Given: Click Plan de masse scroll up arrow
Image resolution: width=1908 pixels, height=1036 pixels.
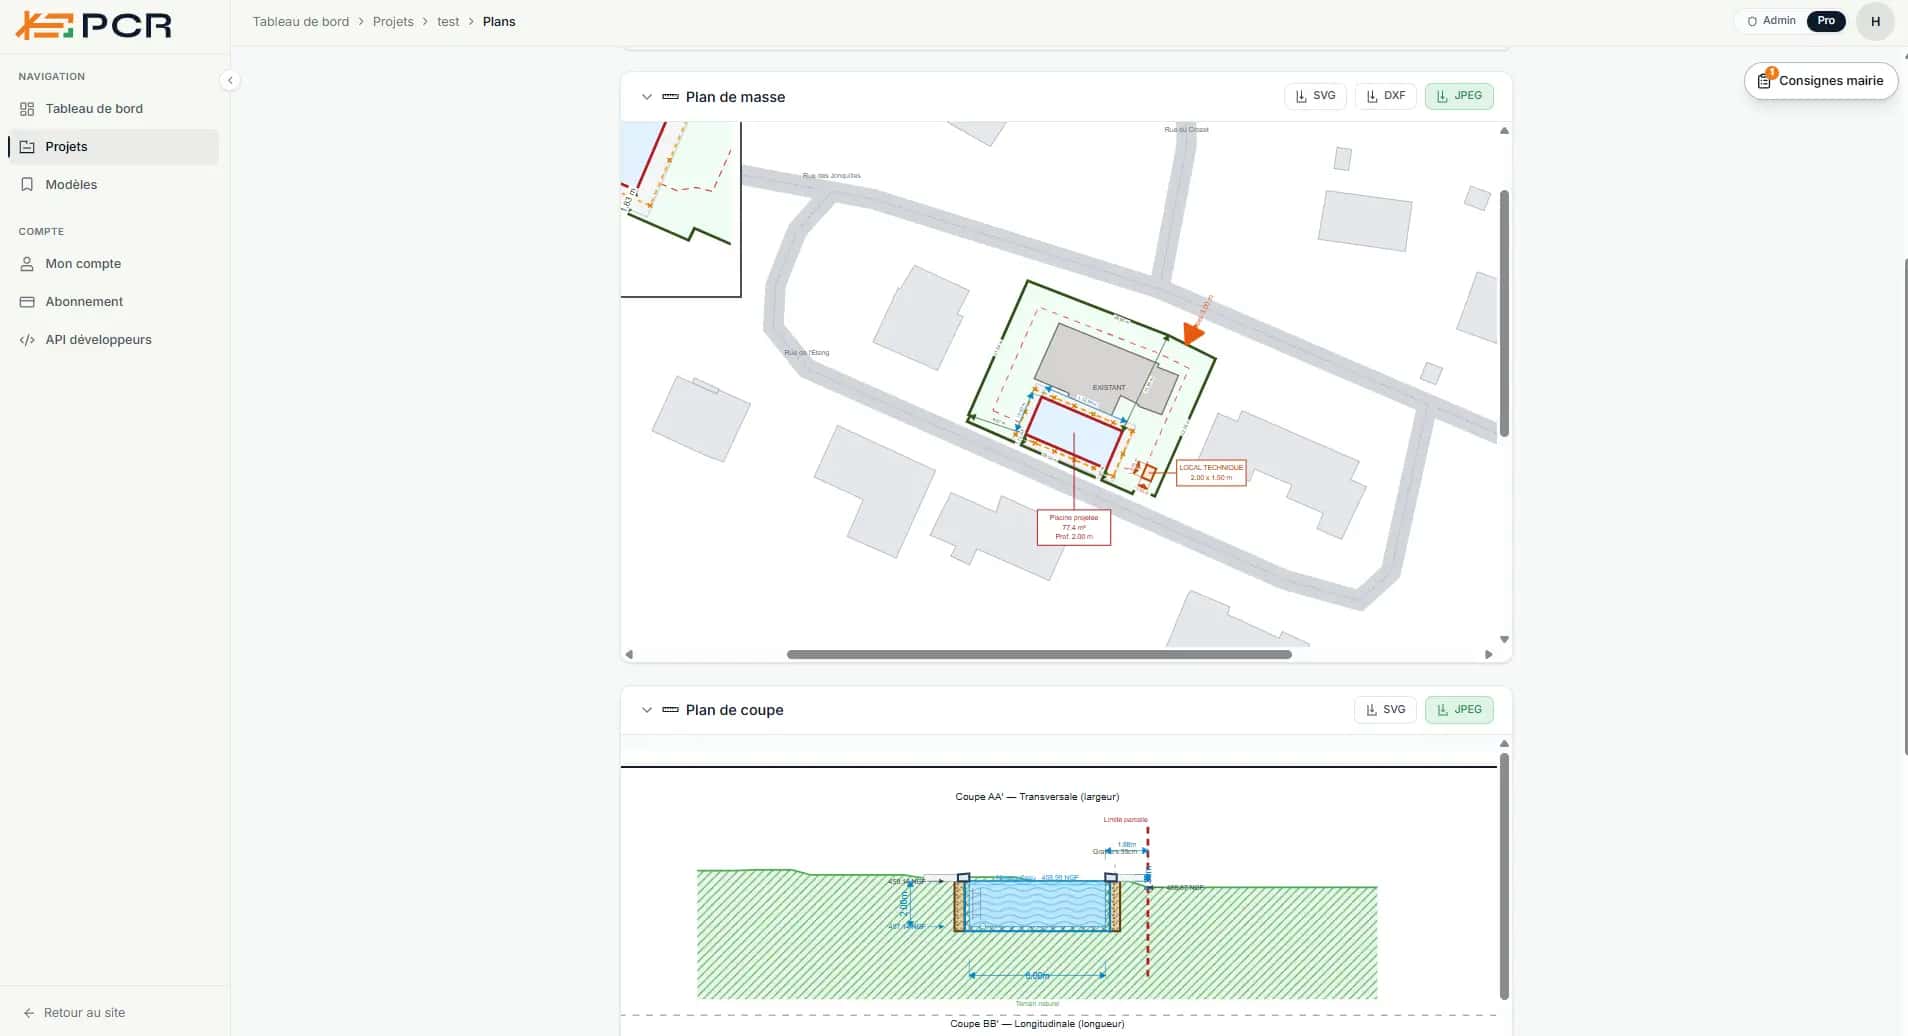Looking at the screenshot, I should pos(1504,131).
